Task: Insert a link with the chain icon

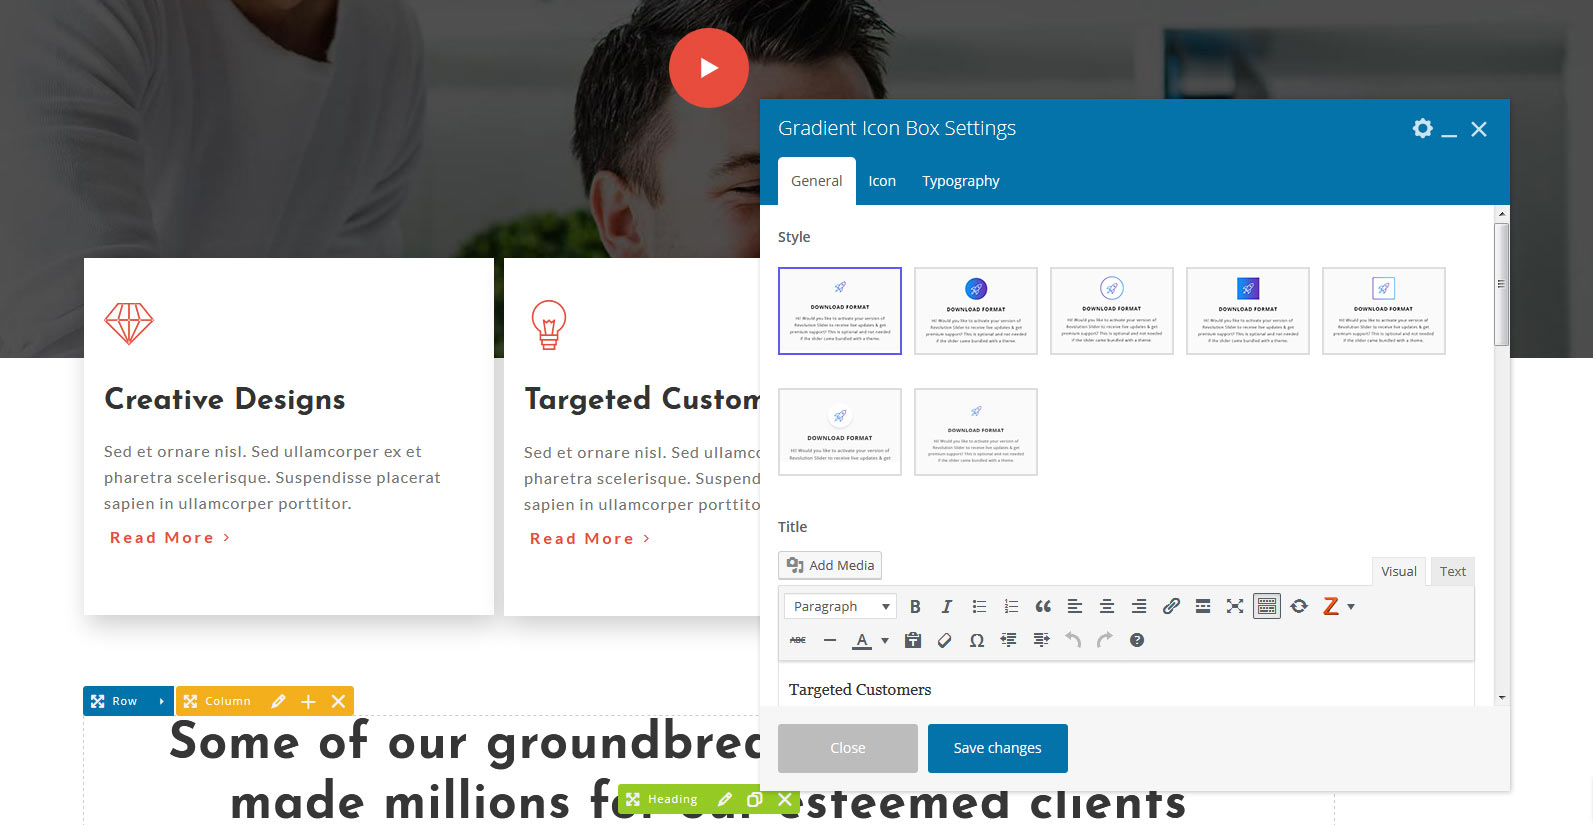Action: pos(1171,606)
